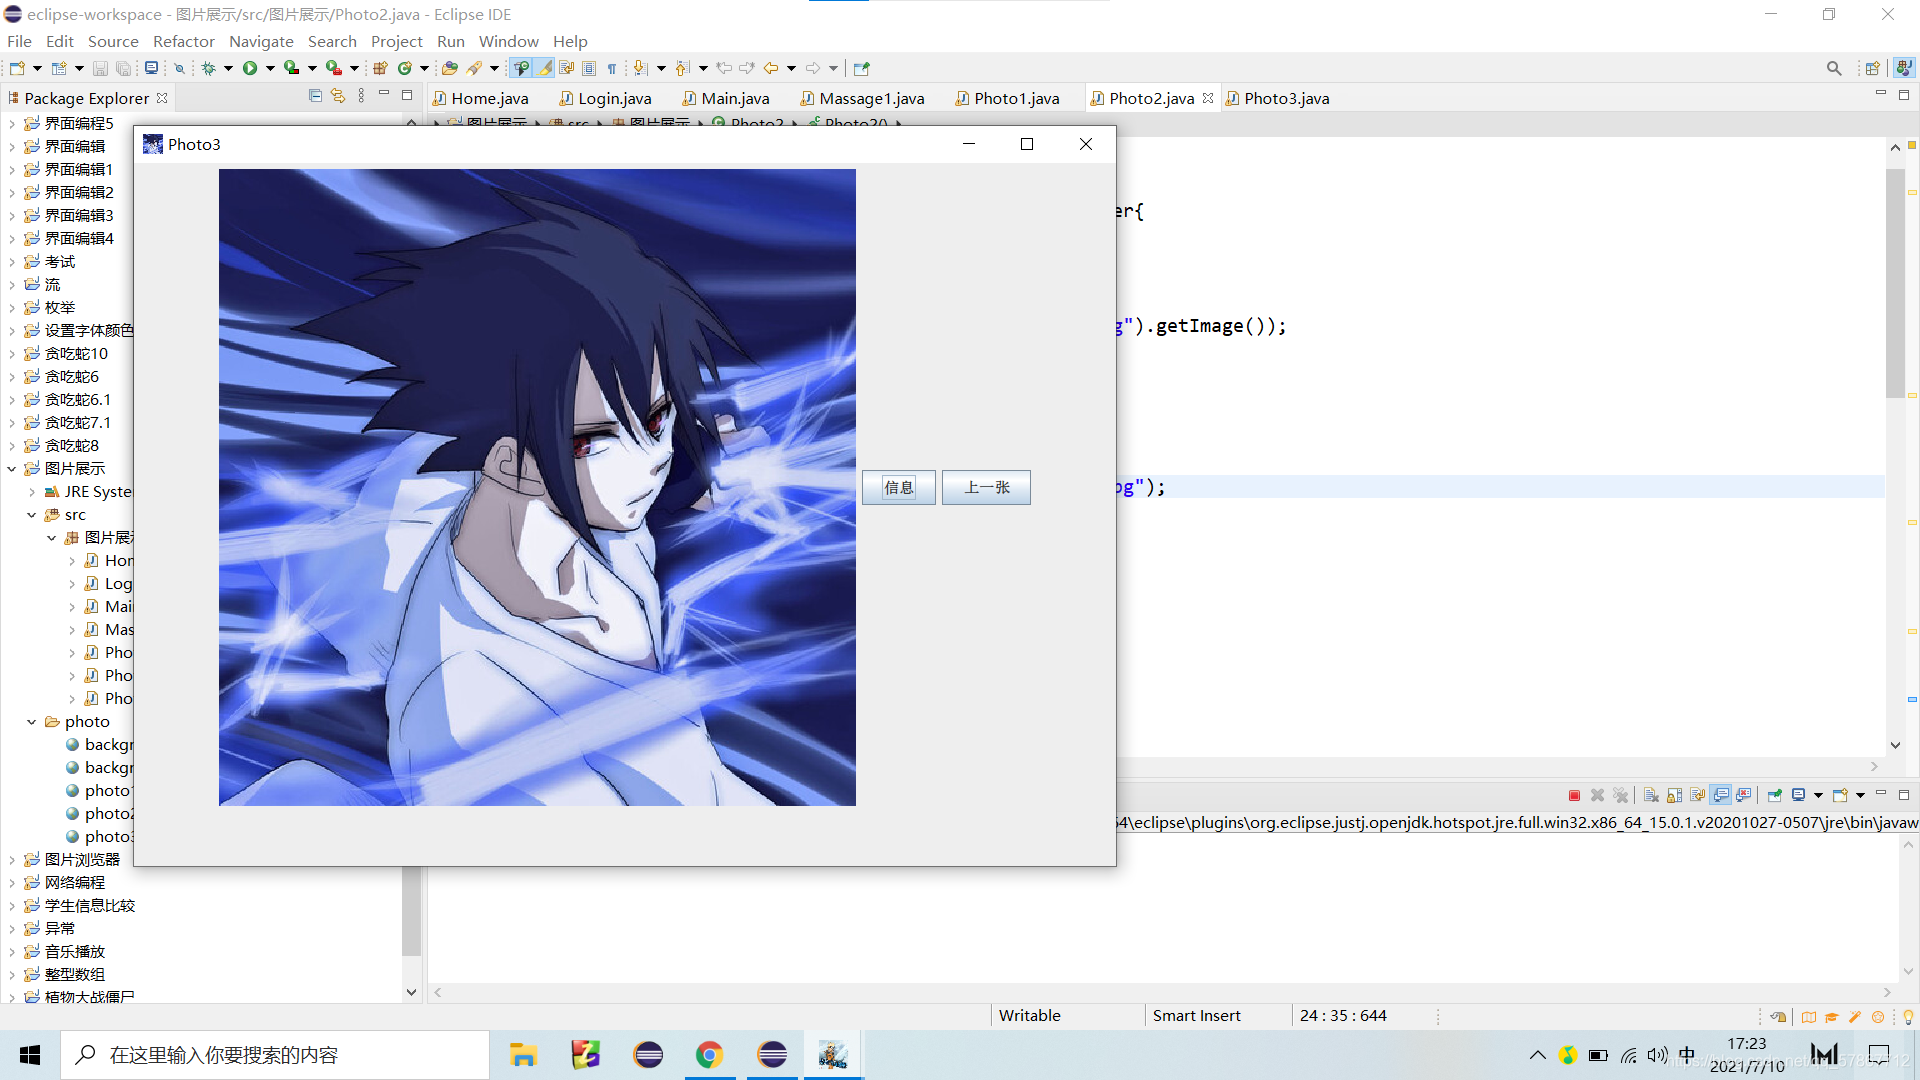The height and width of the screenshot is (1080, 1920).
Task: Click the 上一张 button in Photo3 window
Action: point(986,487)
